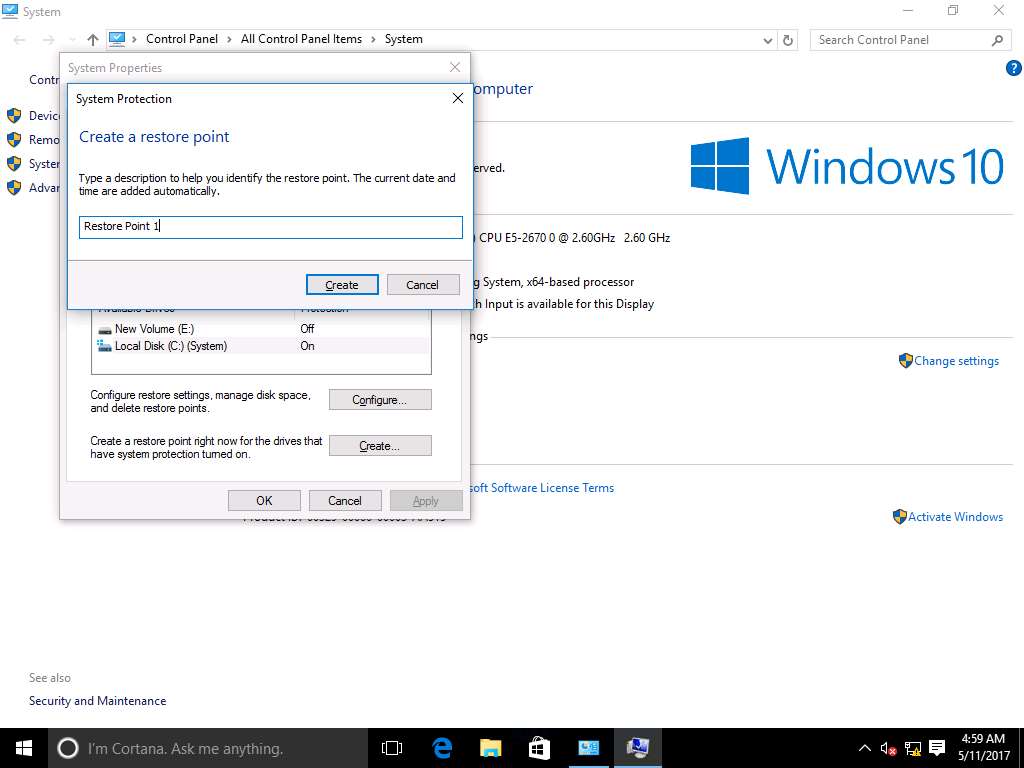
Task: Click the System breadcrumb in the address bar
Action: point(404,39)
